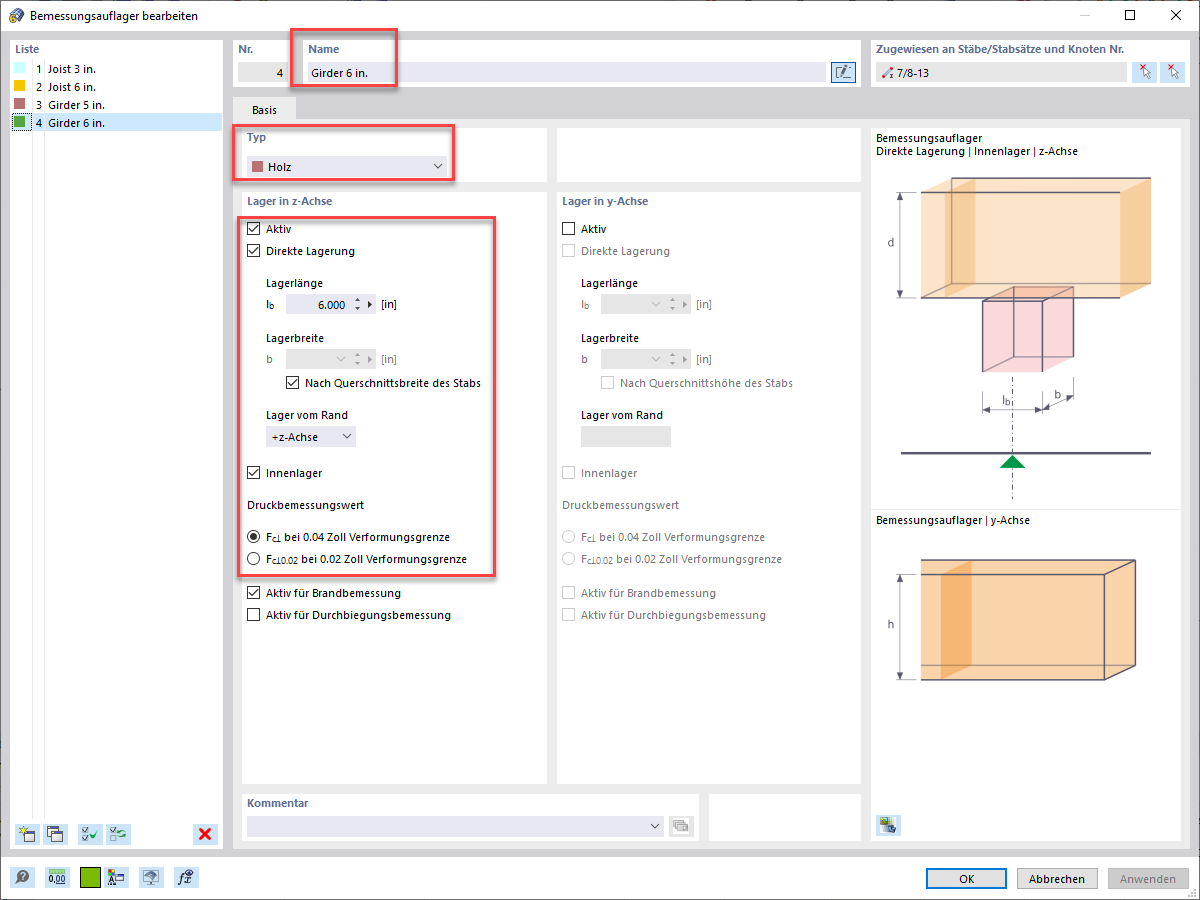Click the green color swatch at bottom
The width and height of the screenshot is (1200, 900).
[x=90, y=877]
